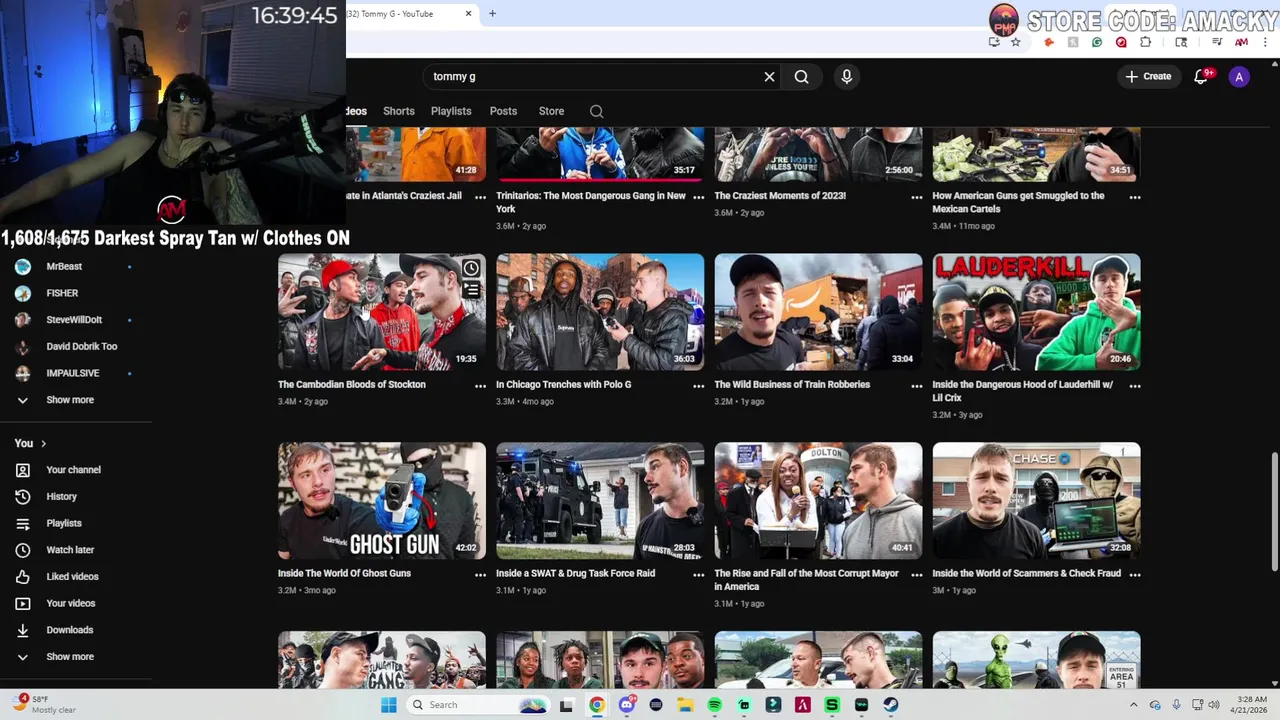Click the search magnifier button beside the search box
Image resolution: width=1280 pixels, height=720 pixels.
tap(801, 76)
